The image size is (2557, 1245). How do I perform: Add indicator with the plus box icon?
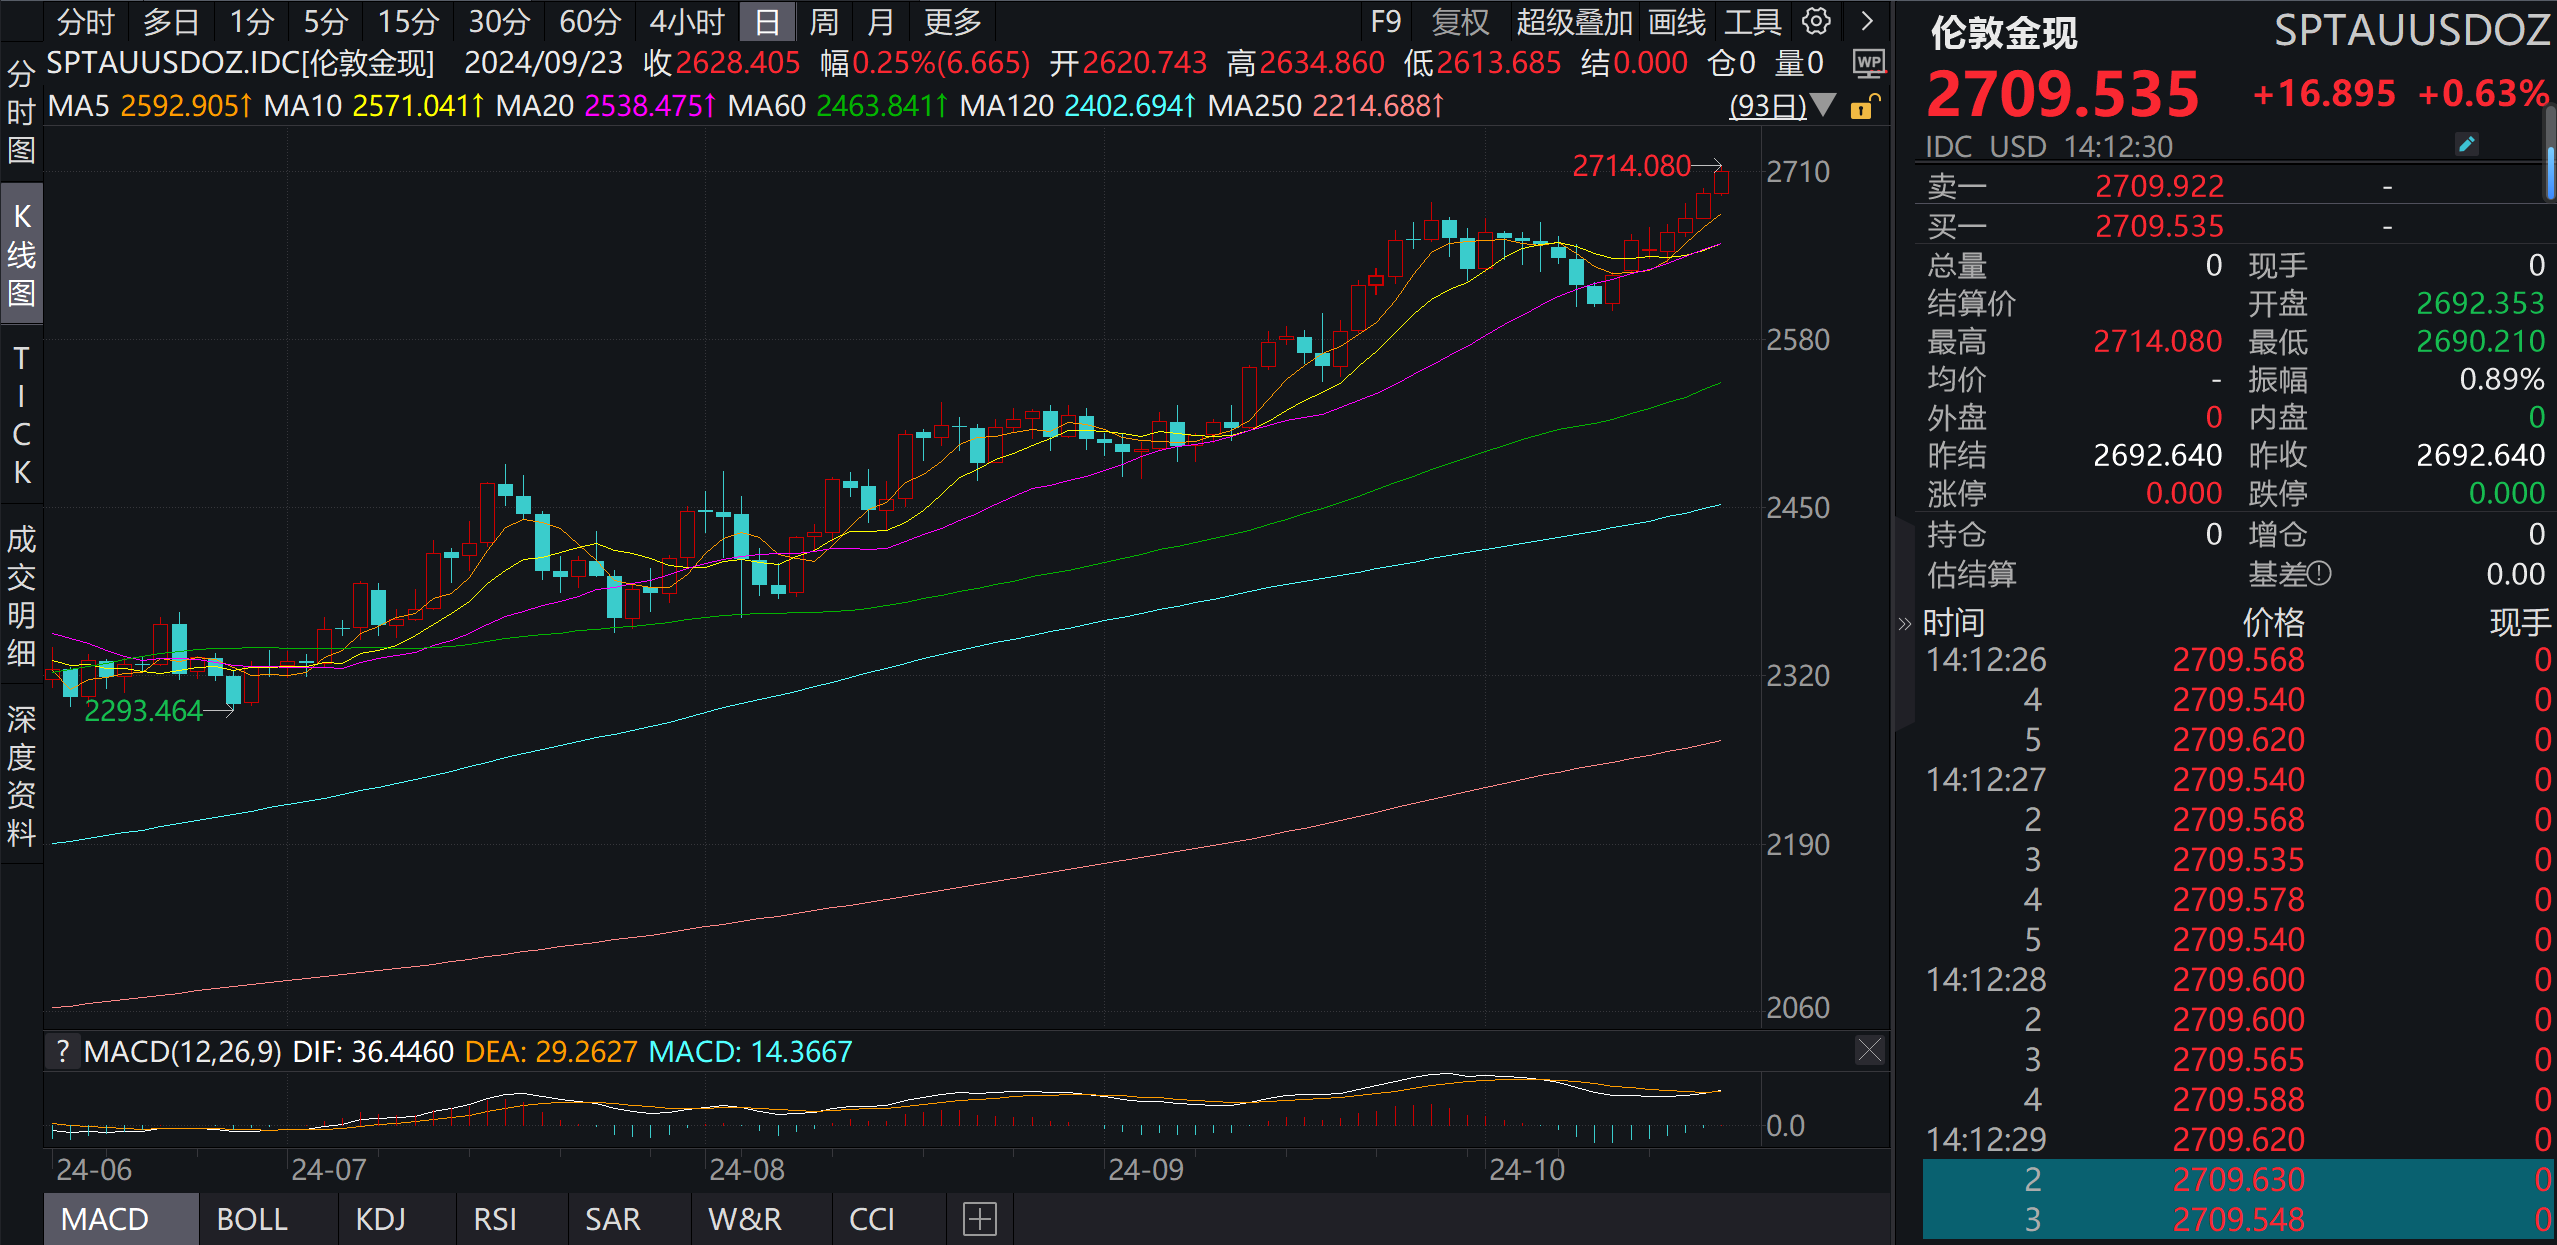(x=979, y=1219)
